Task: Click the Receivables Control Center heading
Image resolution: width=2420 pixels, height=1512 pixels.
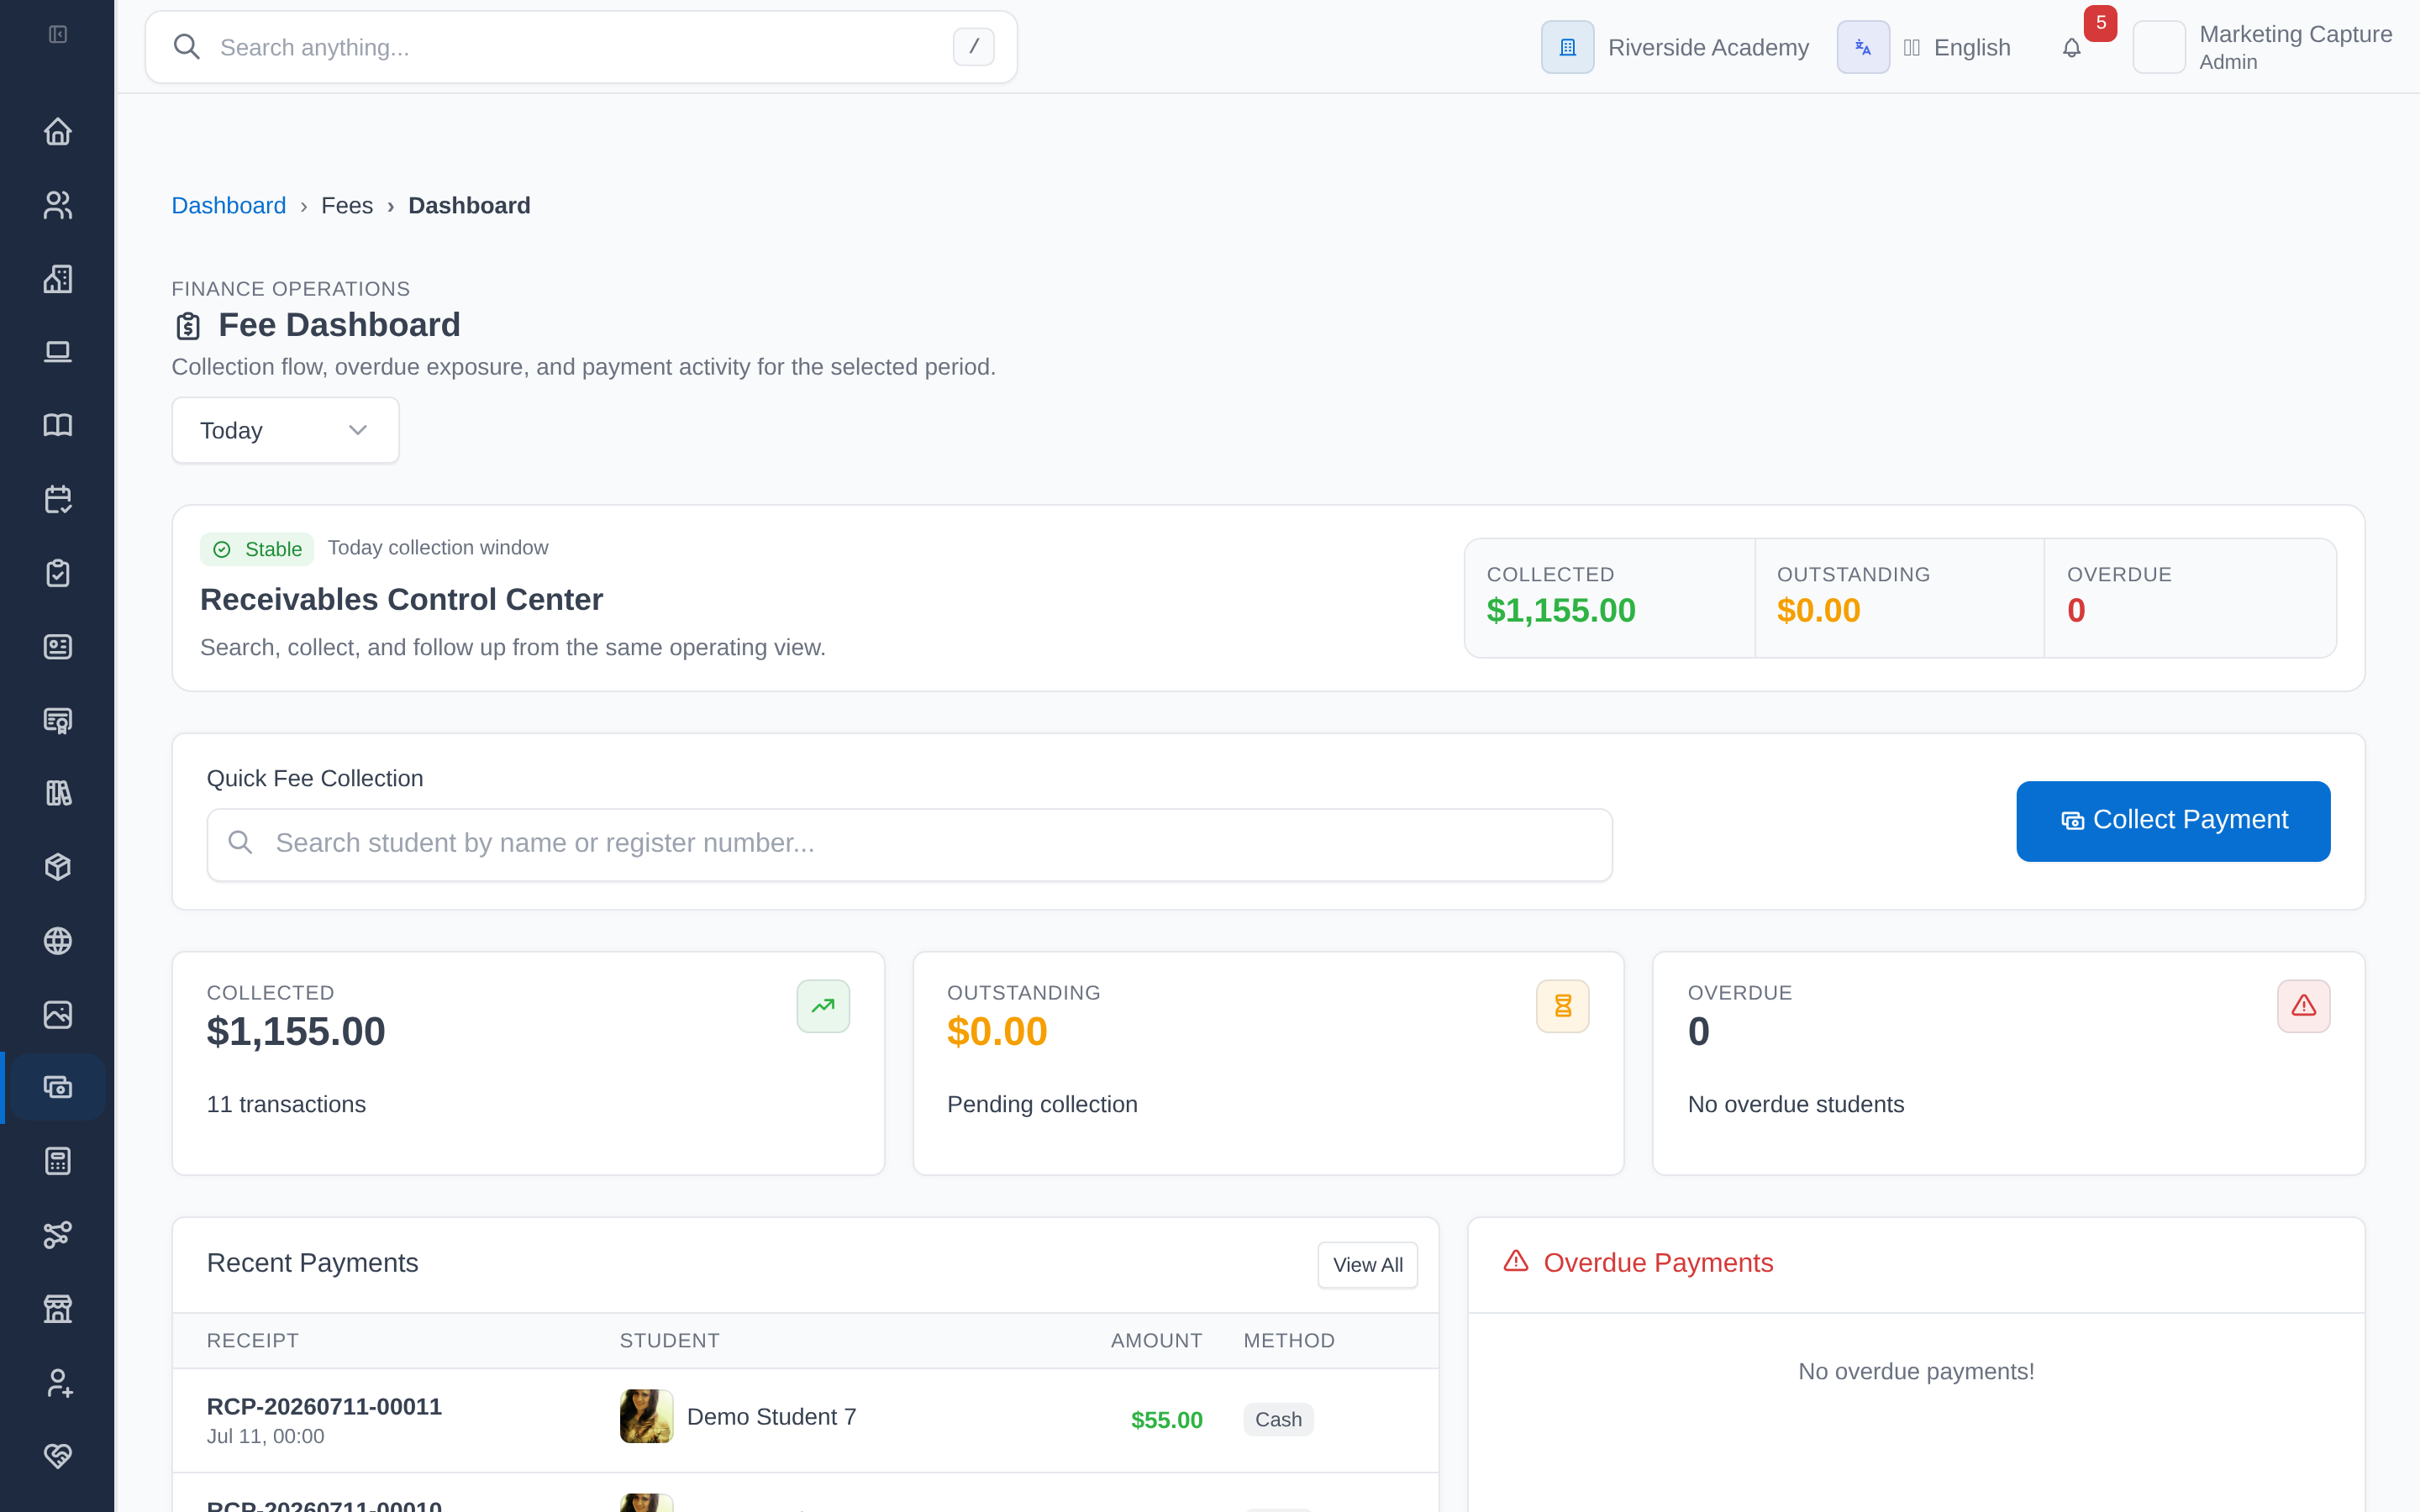Action: click(401, 599)
